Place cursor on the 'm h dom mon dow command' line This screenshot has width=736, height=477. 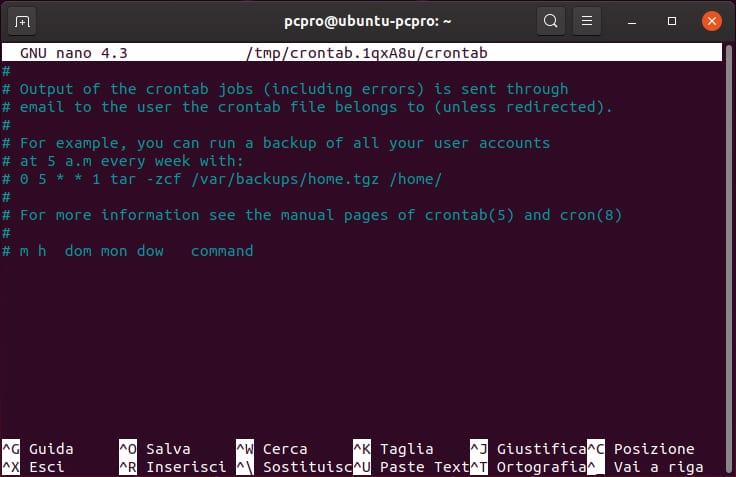coord(136,251)
